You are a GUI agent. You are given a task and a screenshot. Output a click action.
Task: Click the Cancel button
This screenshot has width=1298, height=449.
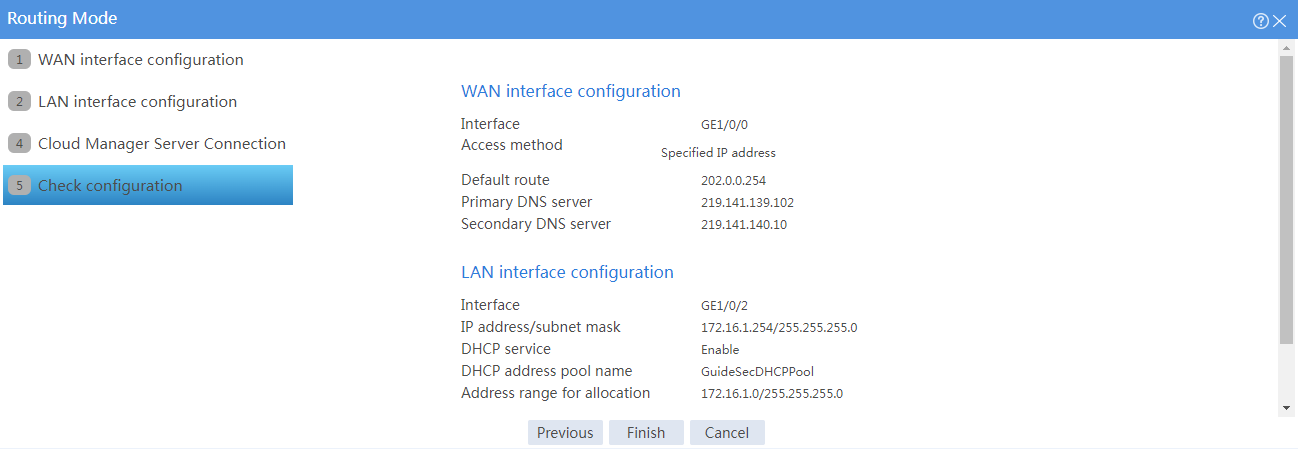(727, 433)
